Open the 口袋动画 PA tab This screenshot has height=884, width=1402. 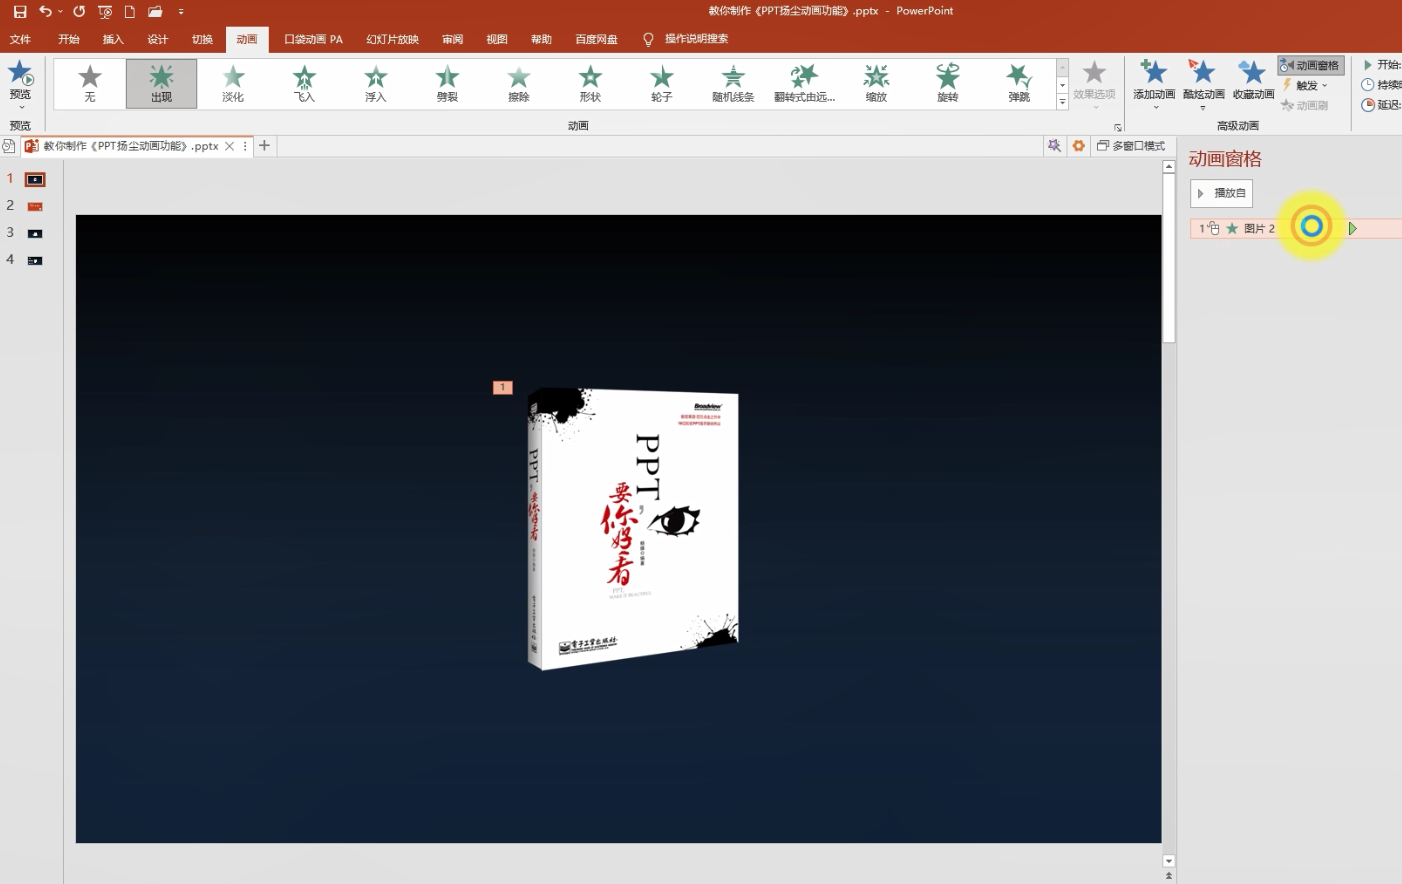313,39
